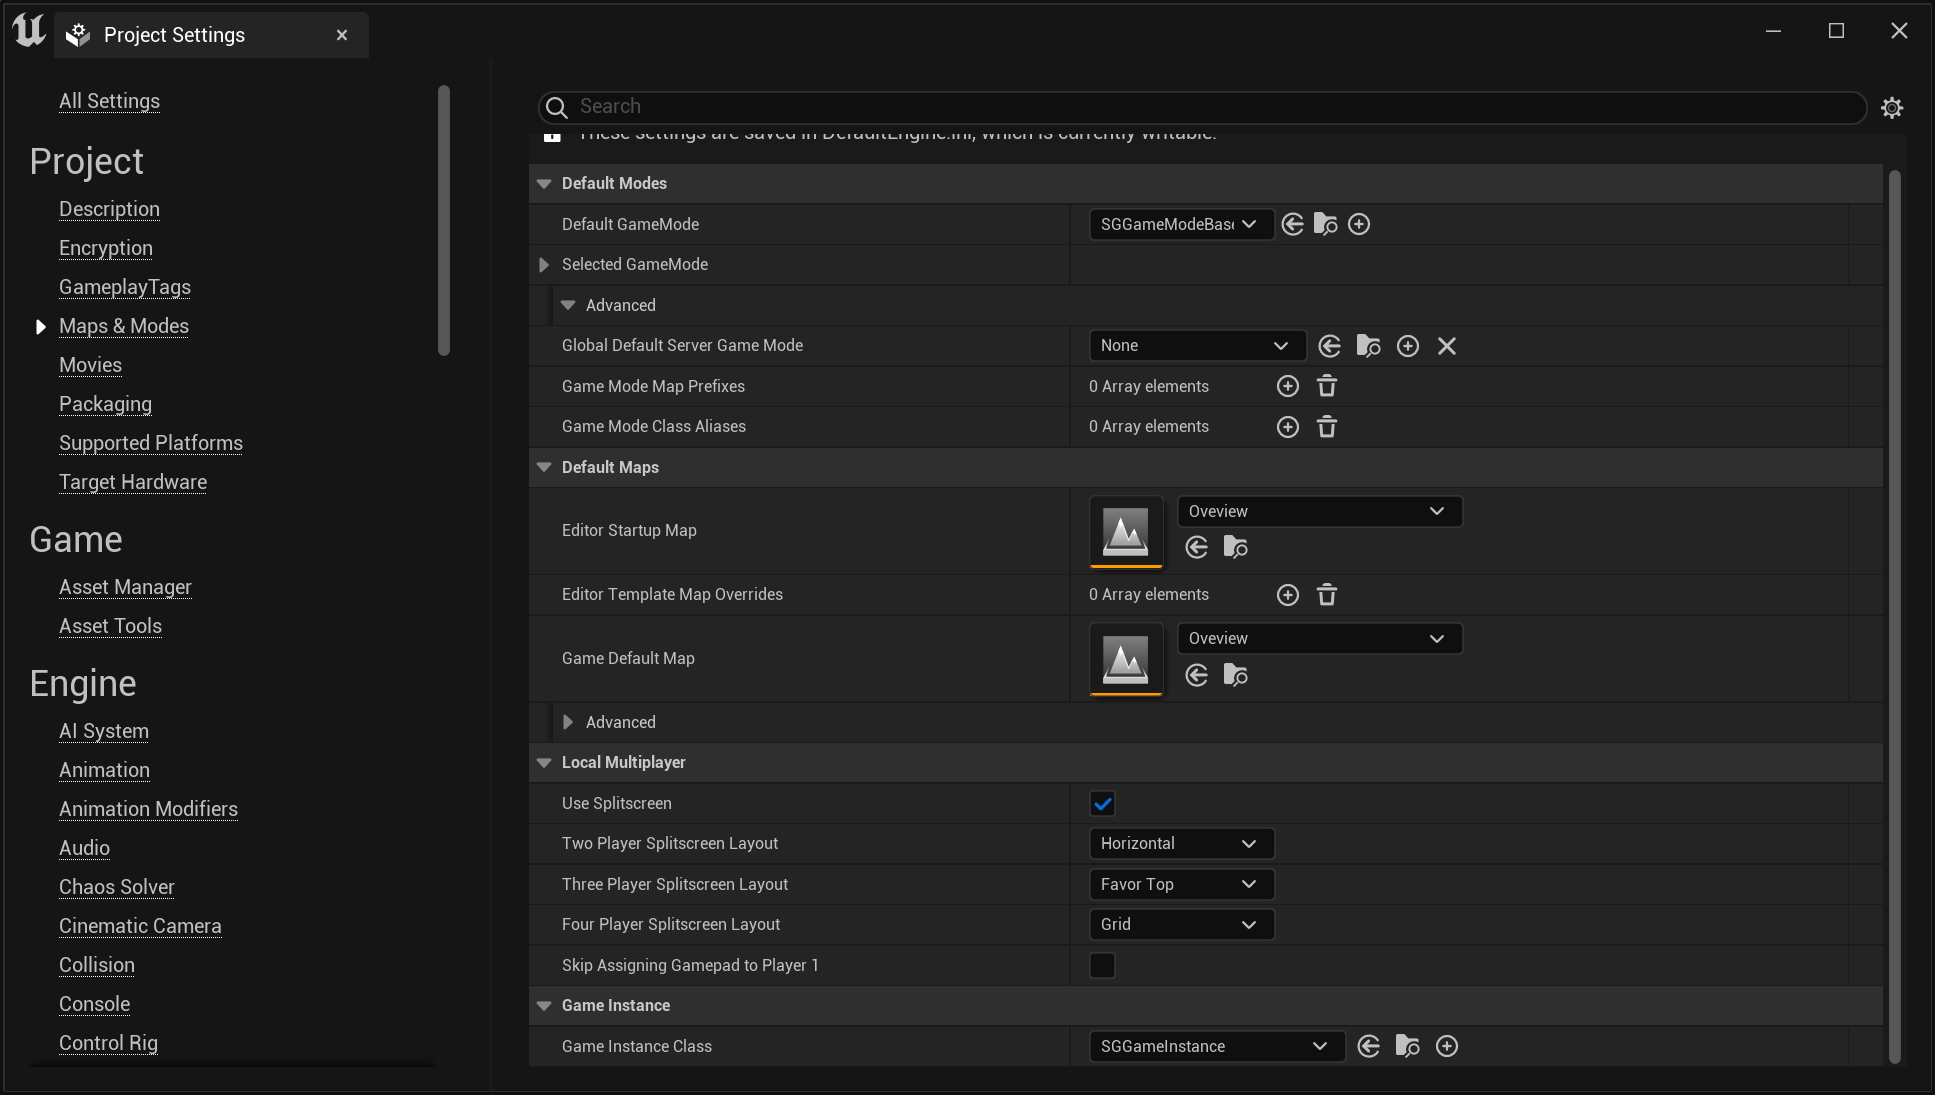The image size is (1935, 1095).
Task: Disable the Skip Assigning Gamepad to Player 1 checkbox
Action: pos(1102,963)
